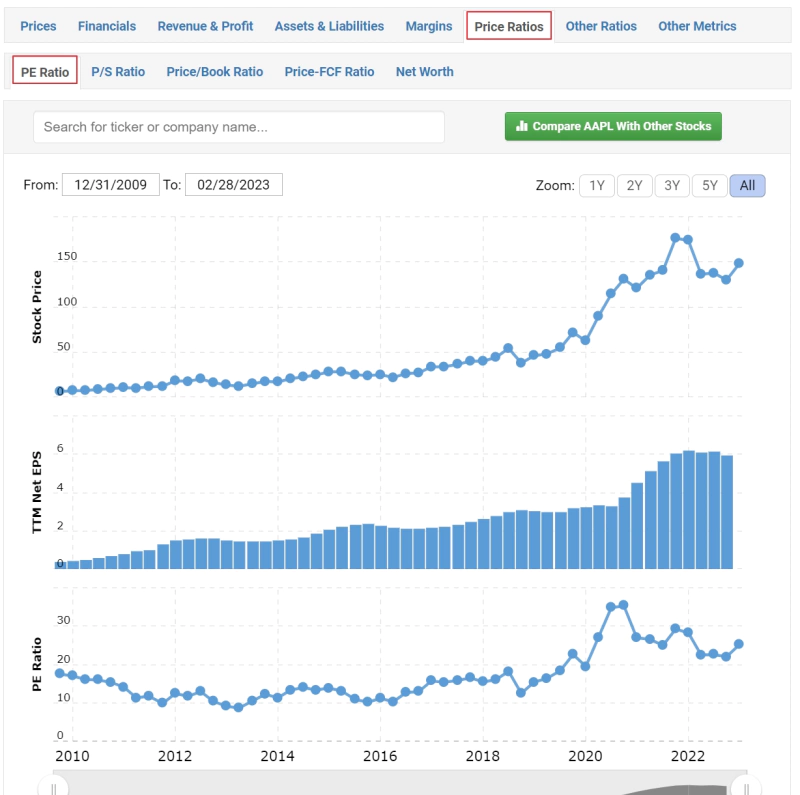Click the 2016 x-axis label

[380, 756]
